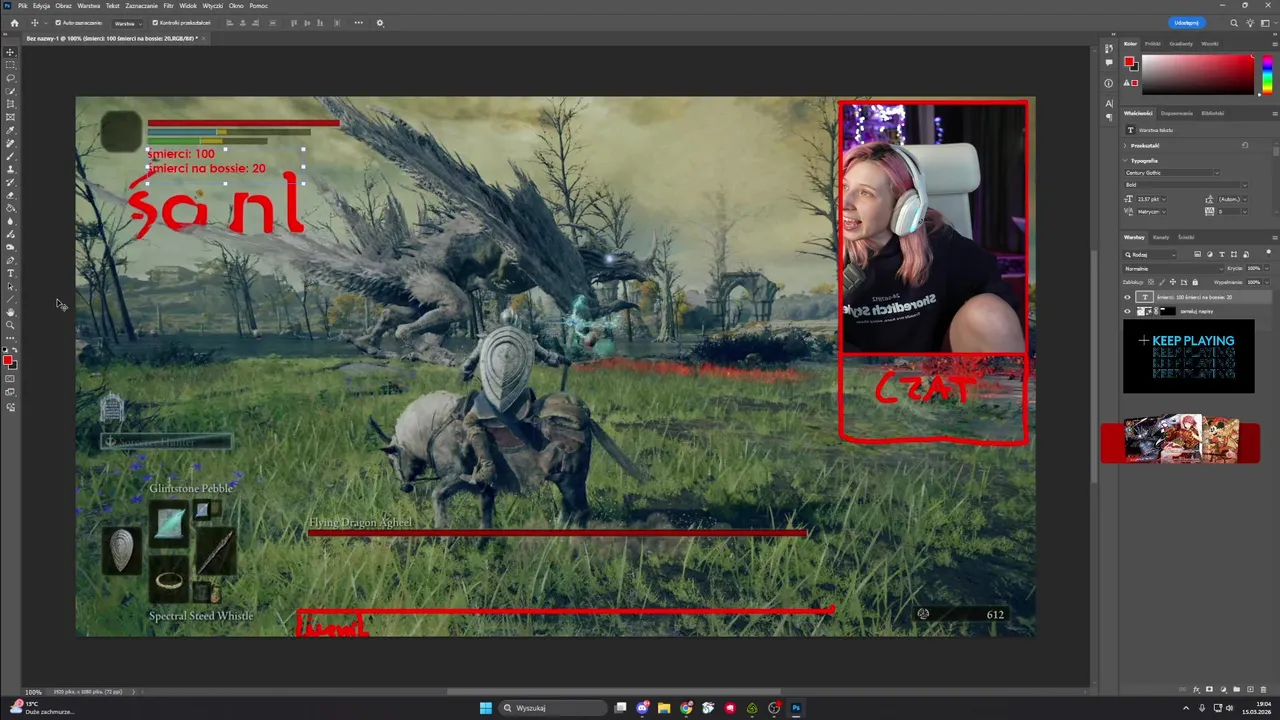Hide the 'zamaluj napisy' layer eye

point(1127,311)
